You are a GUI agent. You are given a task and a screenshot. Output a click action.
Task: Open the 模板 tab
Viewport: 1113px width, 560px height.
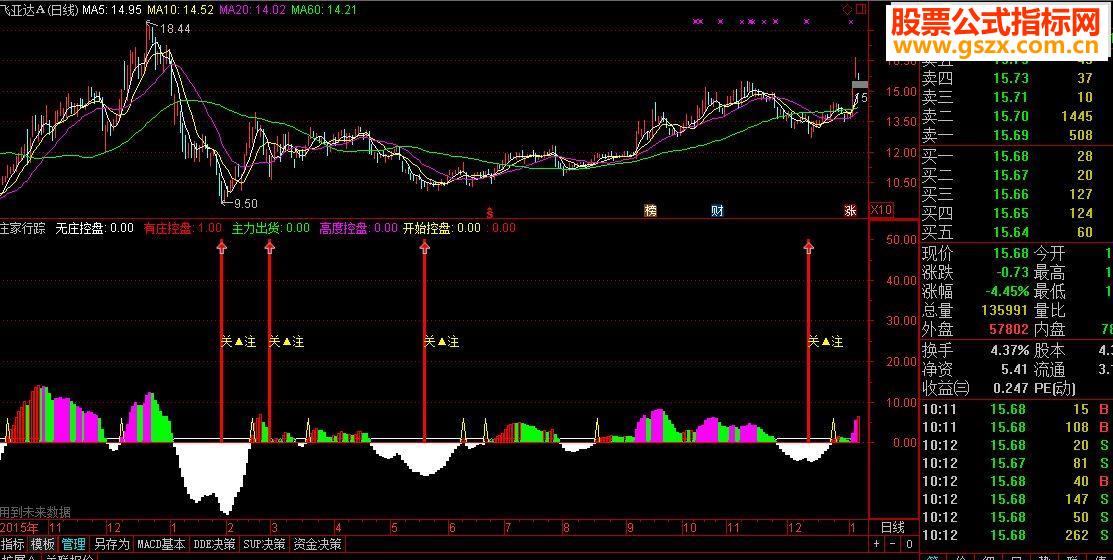tap(43, 544)
